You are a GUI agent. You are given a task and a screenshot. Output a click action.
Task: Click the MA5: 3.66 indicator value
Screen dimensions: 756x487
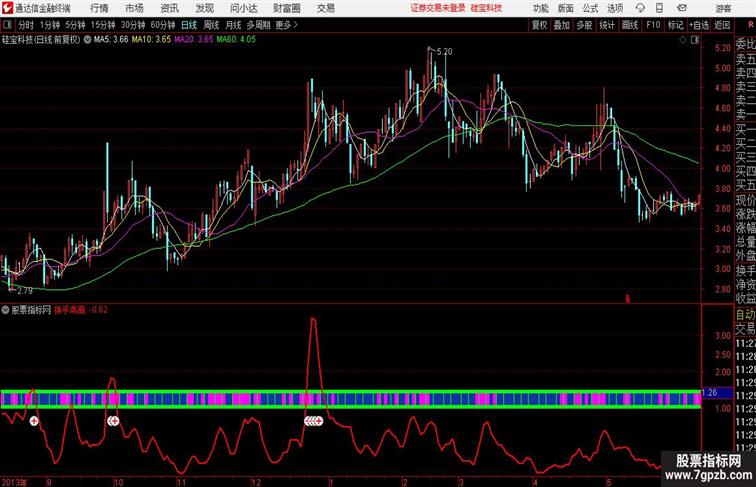click(x=111, y=40)
